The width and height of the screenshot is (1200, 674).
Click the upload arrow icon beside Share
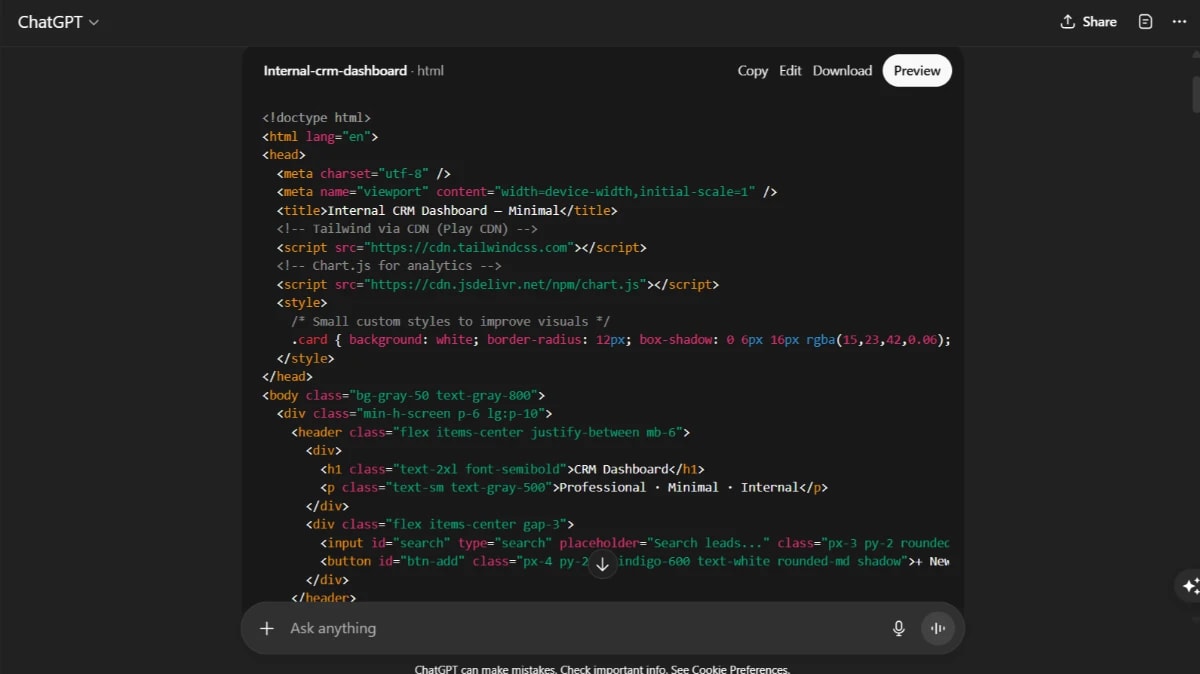click(x=1068, y=21)
